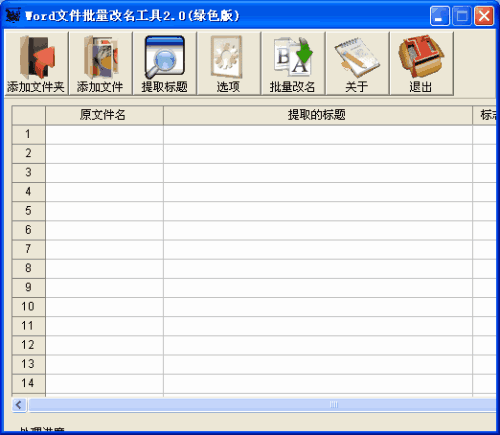Select row header 13
Viewport: 500px width, 435px height.
click(x=29, y=364)
